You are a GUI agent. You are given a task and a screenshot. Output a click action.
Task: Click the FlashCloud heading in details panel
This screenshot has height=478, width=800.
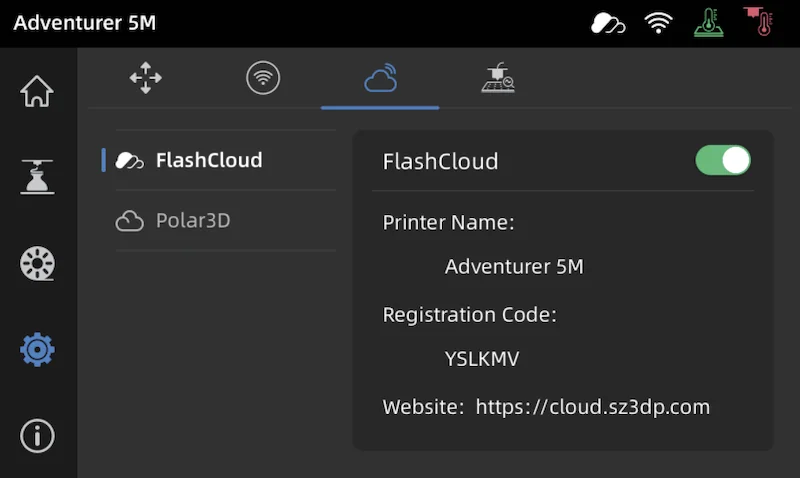(x=440, y=161)
